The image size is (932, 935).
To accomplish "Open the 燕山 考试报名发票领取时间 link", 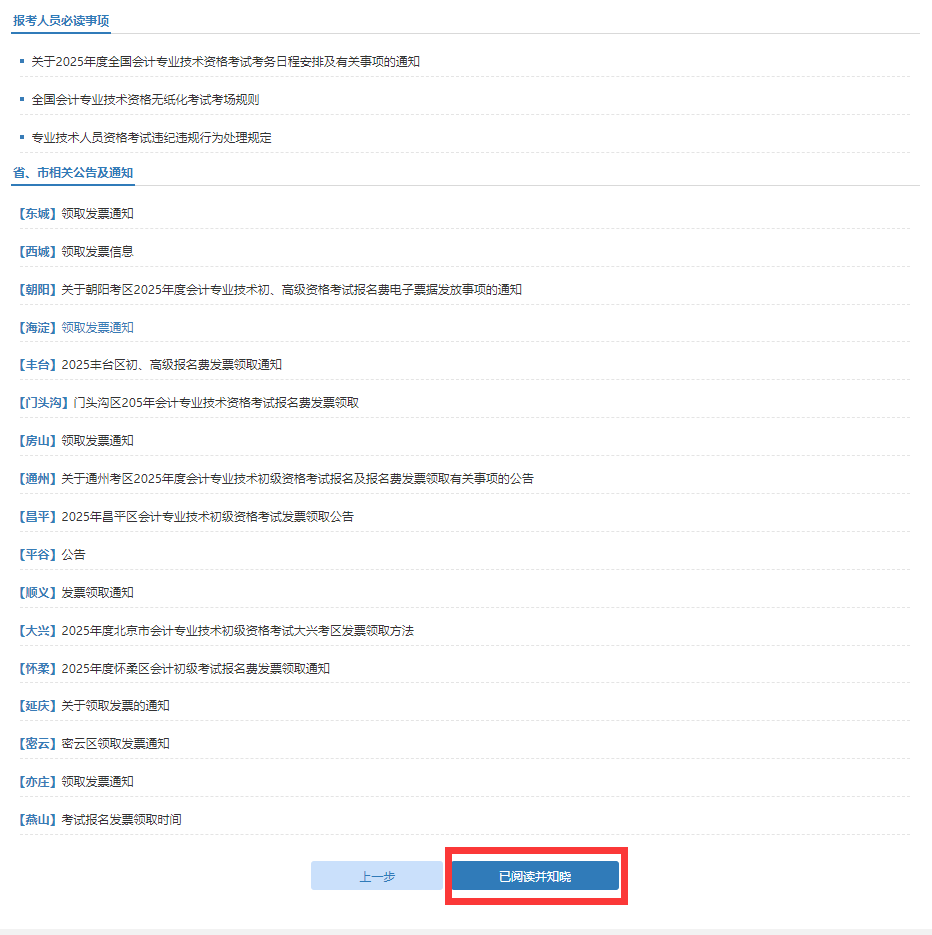I will click(121, 820).
